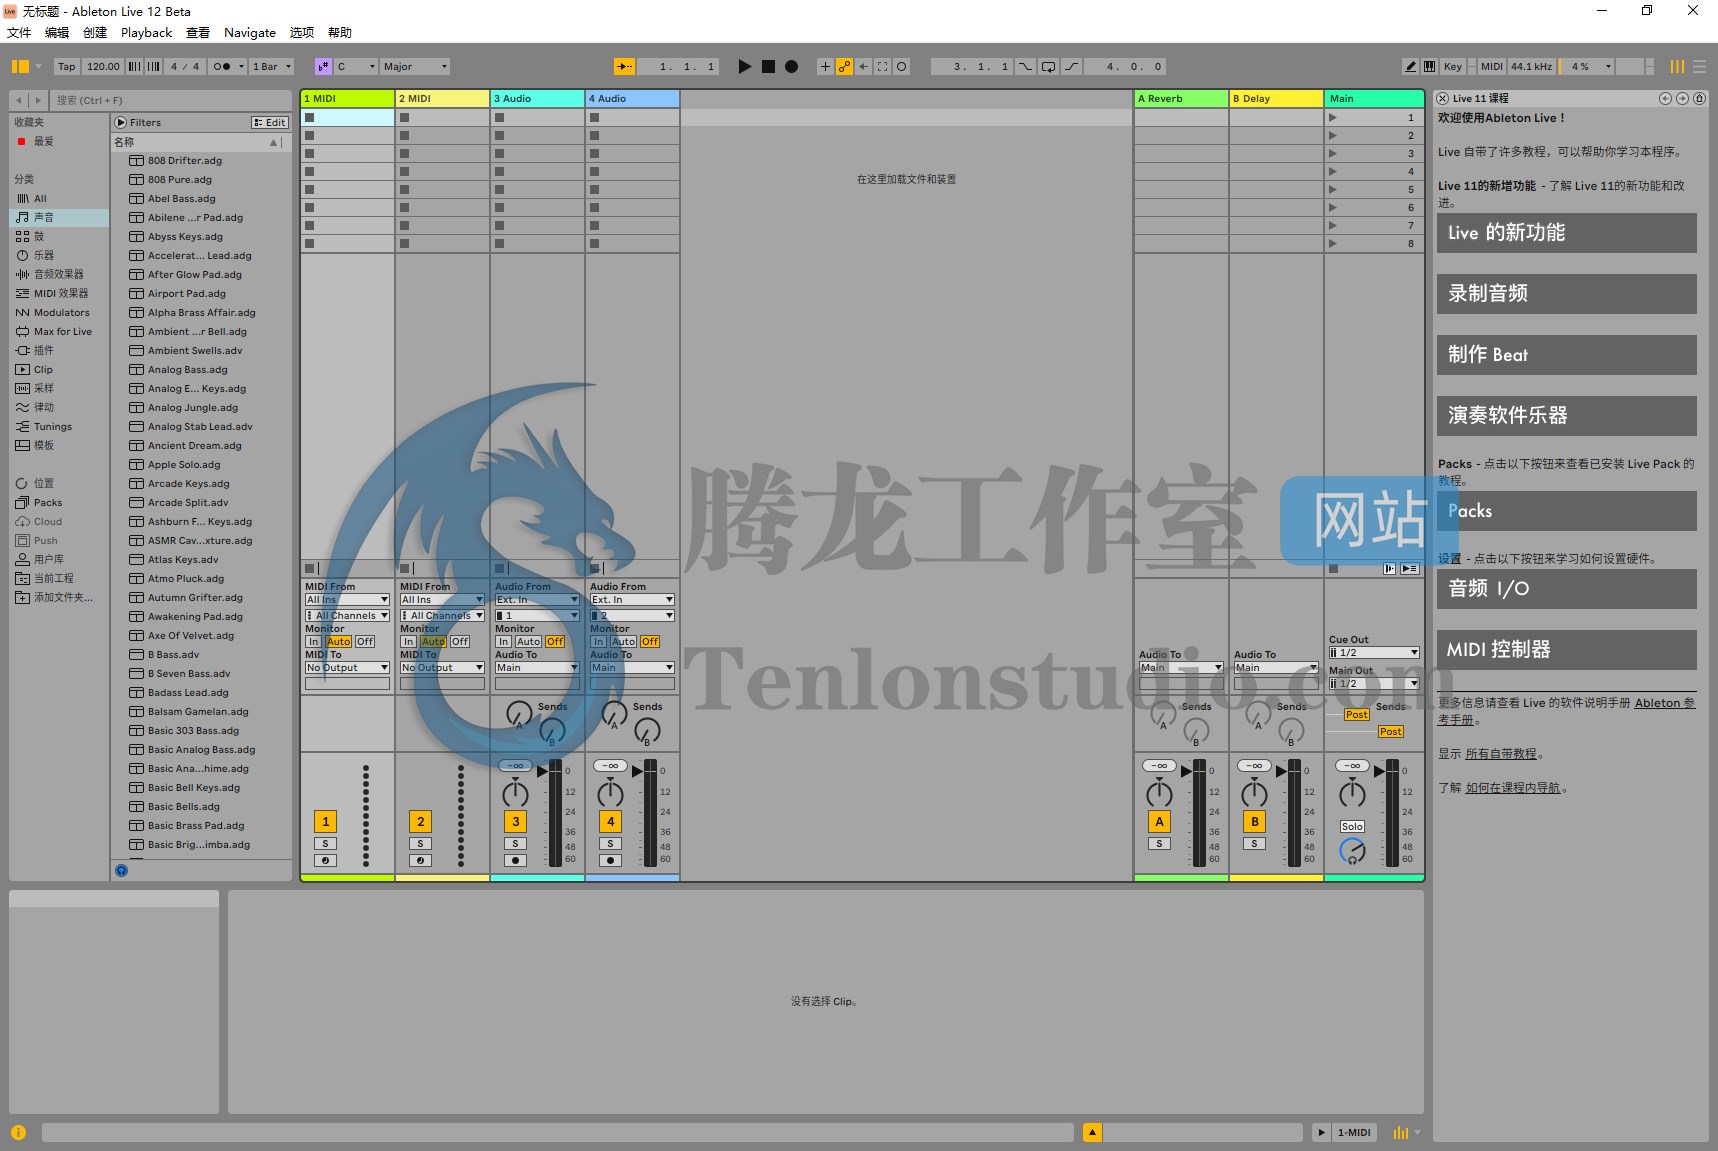The width and height of the screenshot is (1718, 1151).
Task: Click the Re-Enable Automation arrow icon
Action: tap(863, 67)
